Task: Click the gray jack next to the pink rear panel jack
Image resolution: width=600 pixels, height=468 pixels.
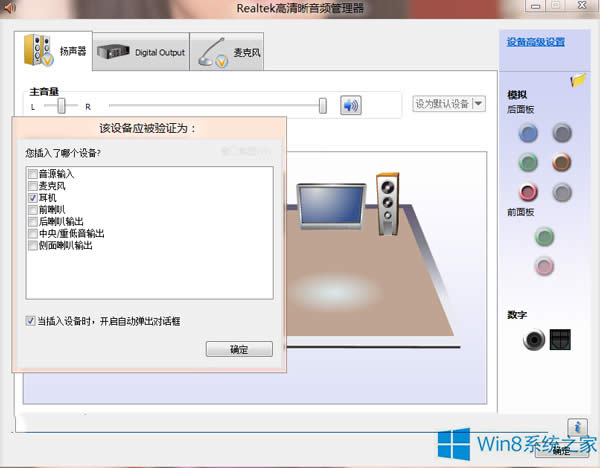Action: (x=562, y=192)
